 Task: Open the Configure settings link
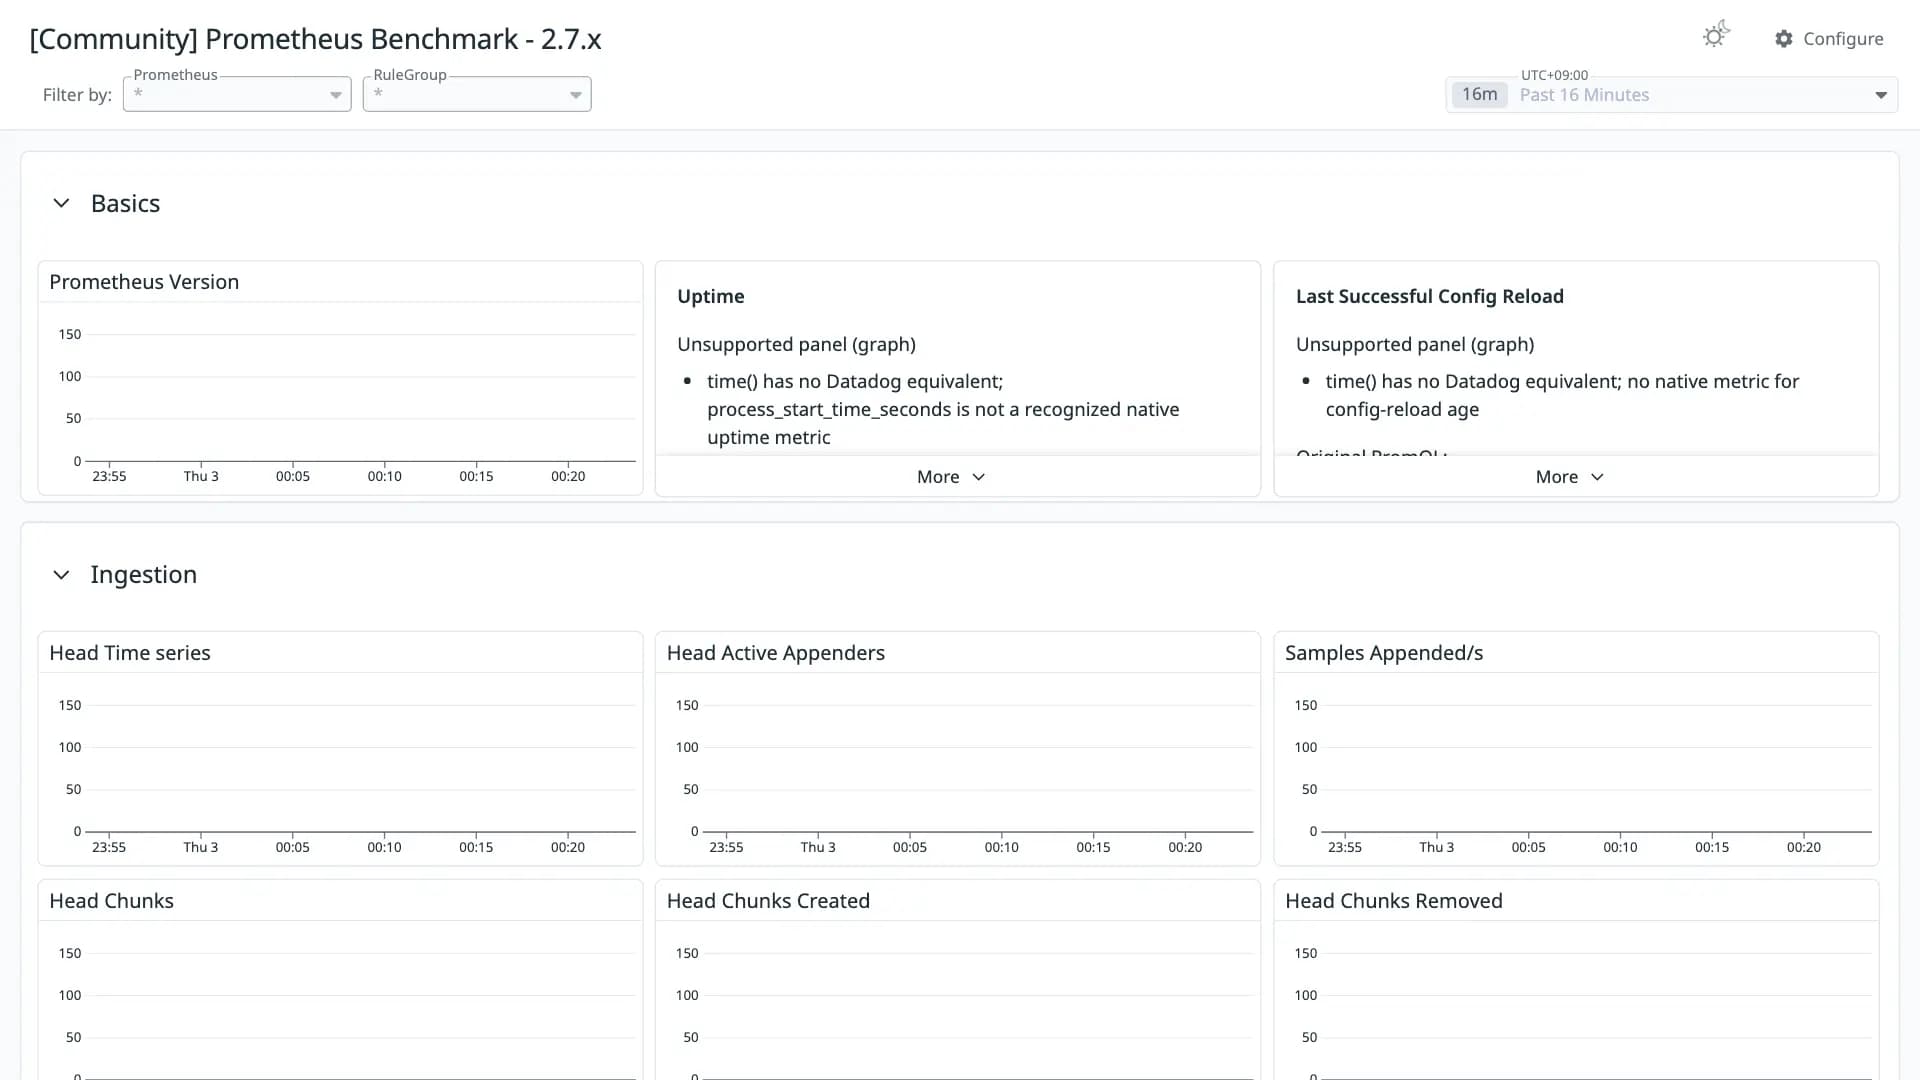point(1829,38)
